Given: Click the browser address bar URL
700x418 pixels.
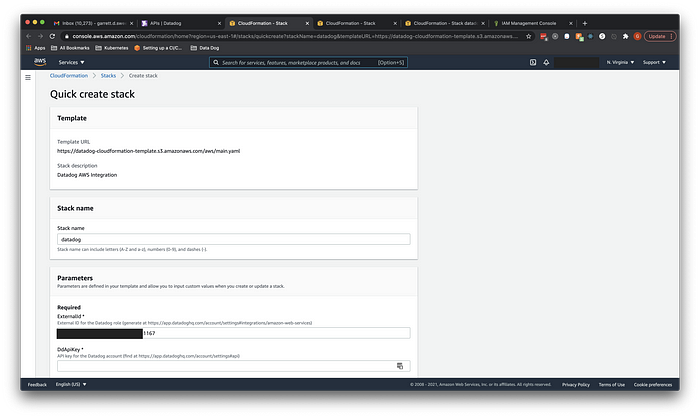Looking at the screenshot, I should click(x=295, y=36).
